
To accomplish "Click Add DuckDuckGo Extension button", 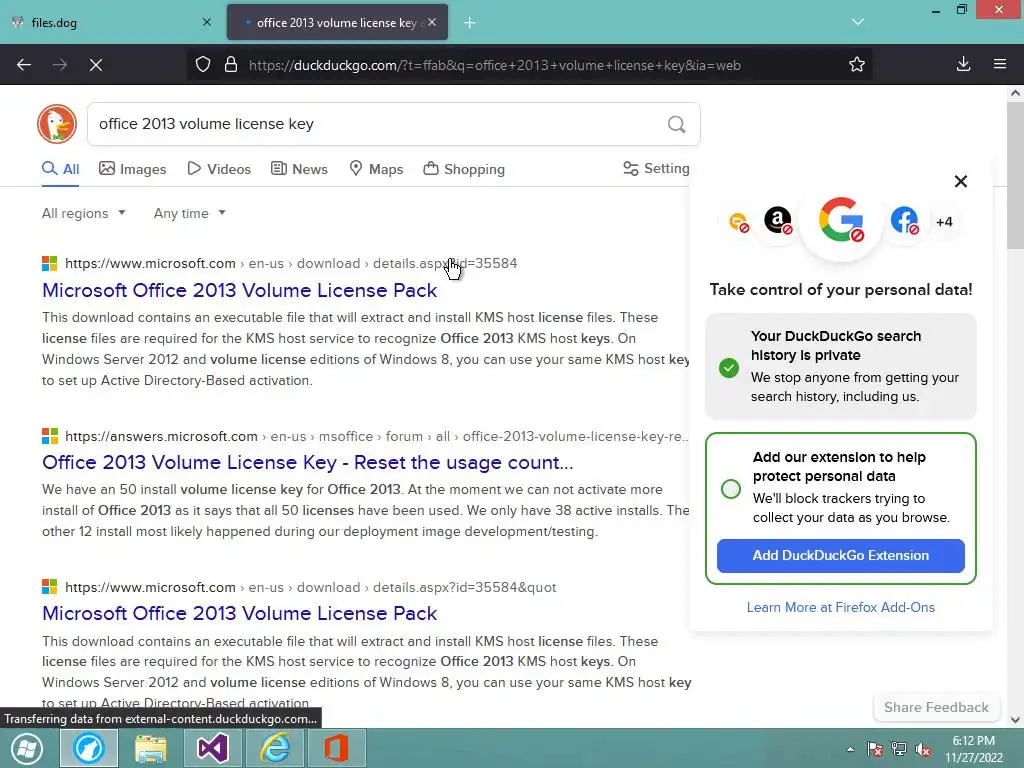I will [840, 556].
